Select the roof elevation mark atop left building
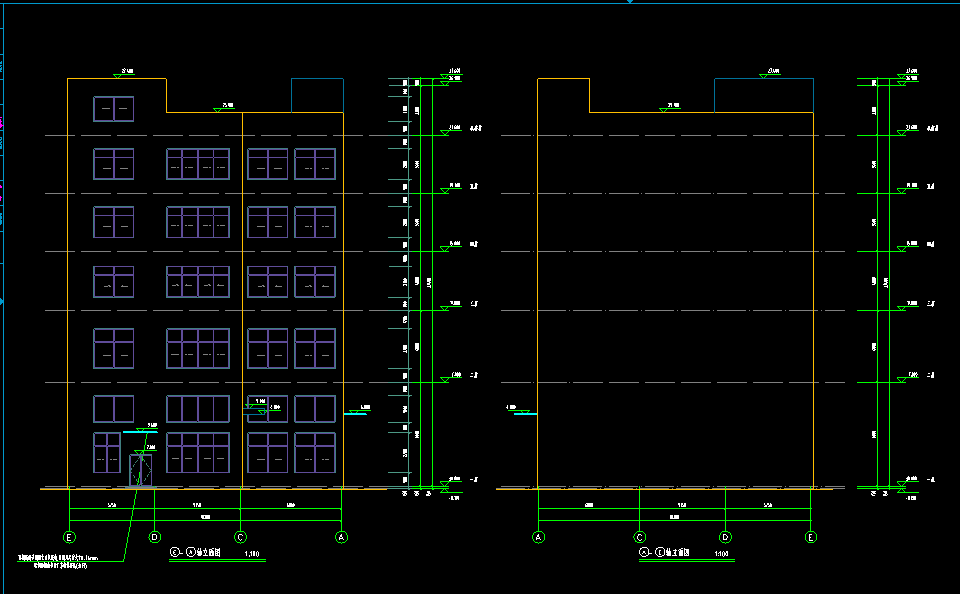960x594 pixels. tap(127, 73)
